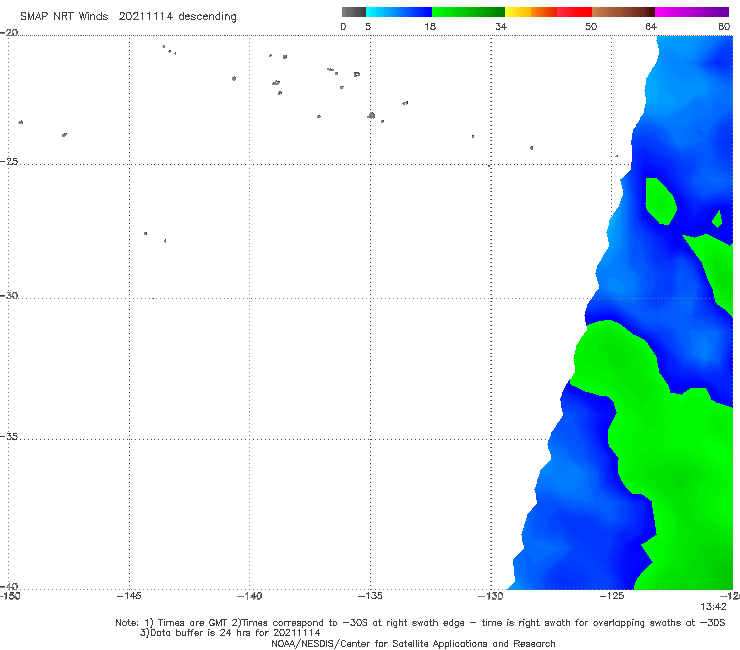The height and width of the screenshot is (650, 740).
Task: Click the swath time stamp '13:42'
Action: pyautogui.click(x=713, y=607)
